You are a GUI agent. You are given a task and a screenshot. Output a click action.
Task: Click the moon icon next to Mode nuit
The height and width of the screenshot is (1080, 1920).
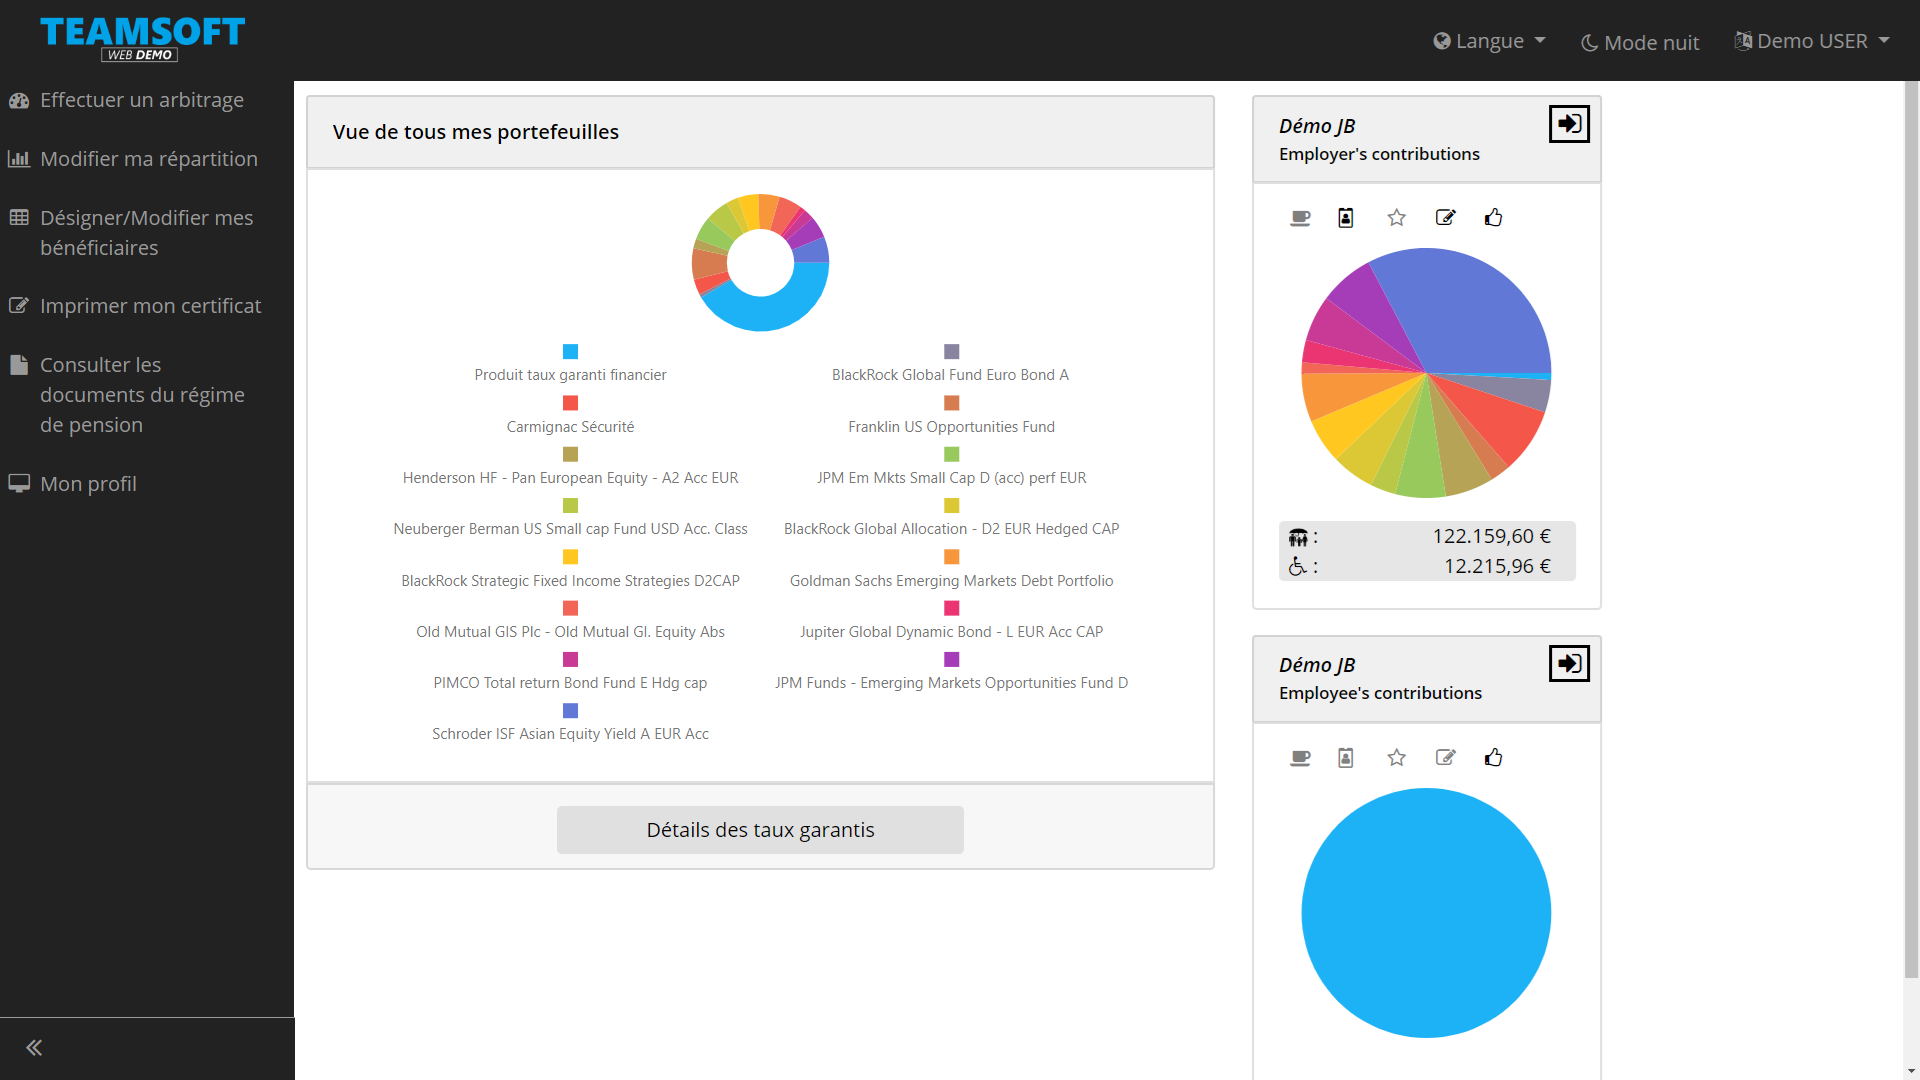[1589, 43]
